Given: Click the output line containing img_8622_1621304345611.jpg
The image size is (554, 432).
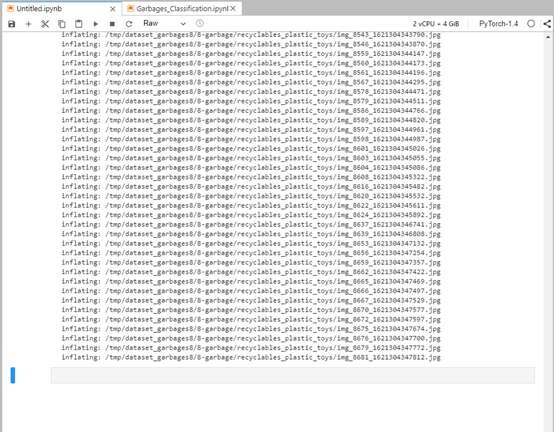Looking at the screenshot, I should coord(251,206).
